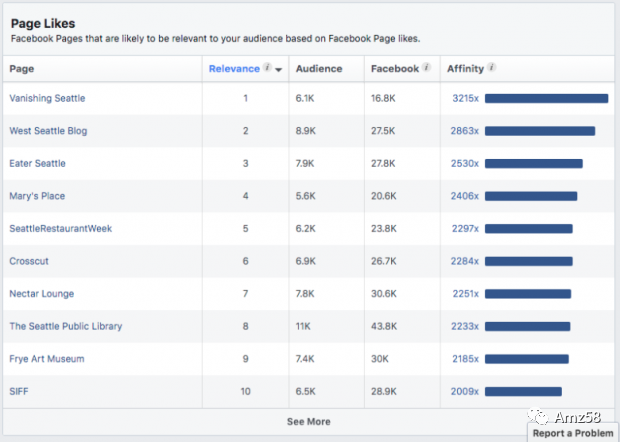The width and height of the screenshot is (620, 442).
Task: Click the 27.5K Facebook cell
Action: [383, 131]
